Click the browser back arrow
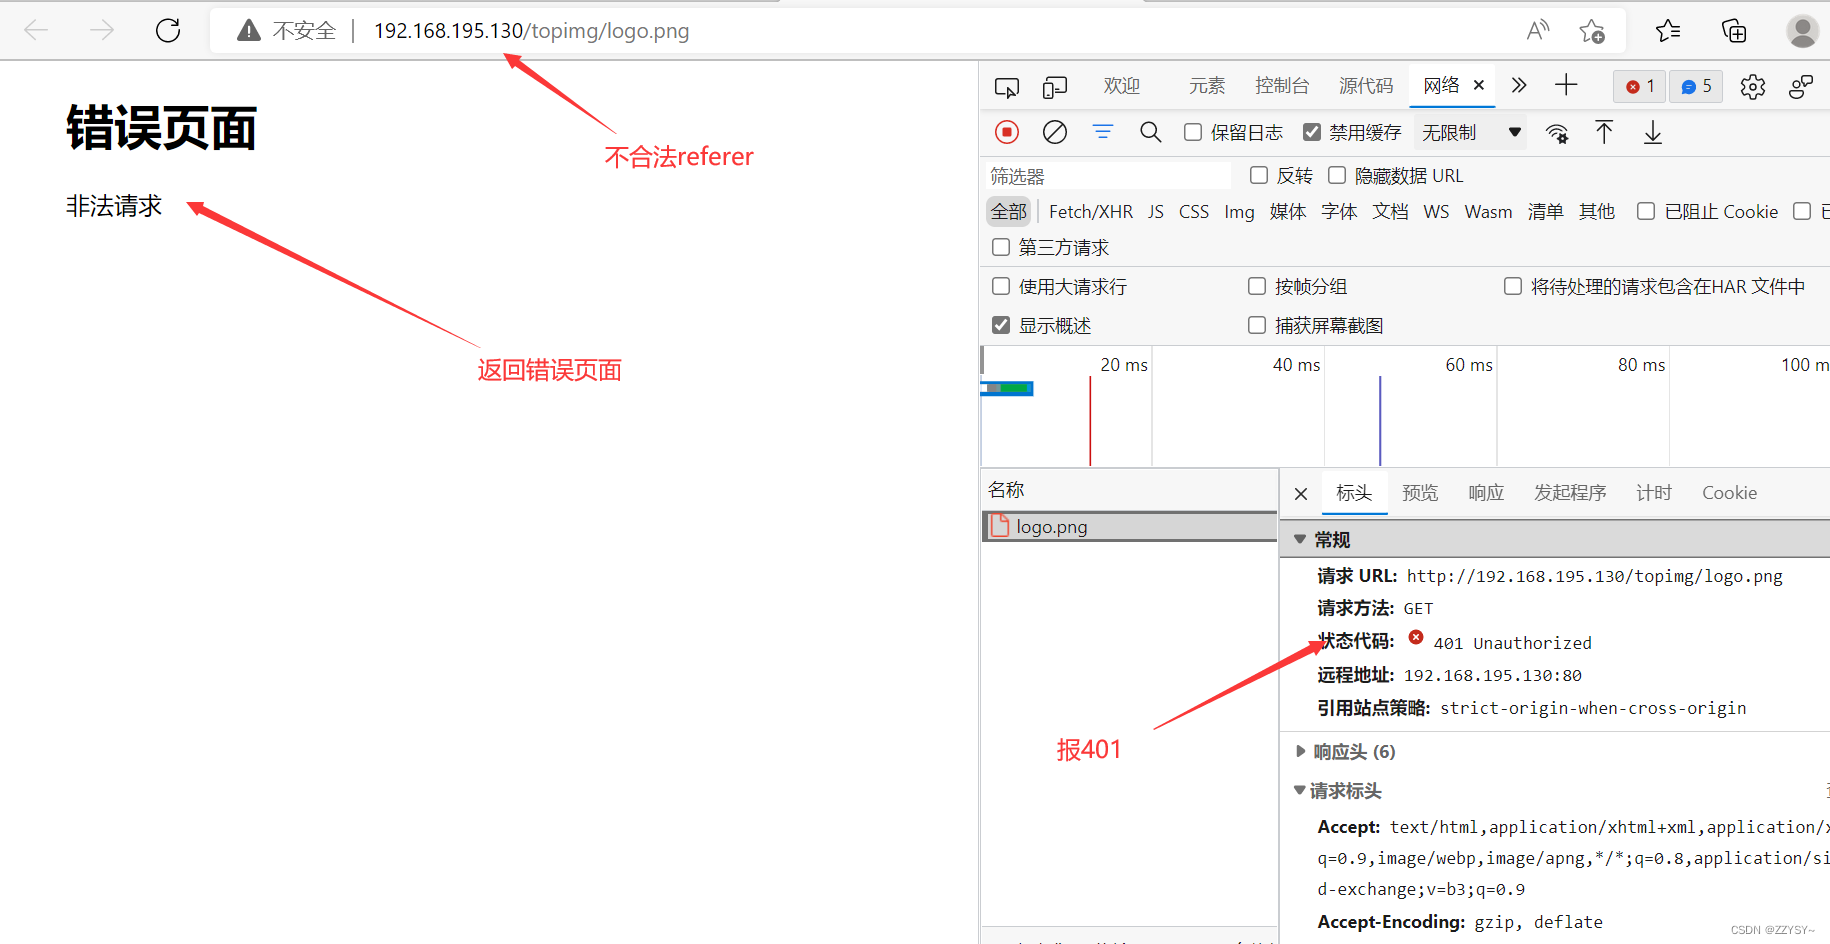The height and width of the screenshot is (944, 1830). click(36, 31)
